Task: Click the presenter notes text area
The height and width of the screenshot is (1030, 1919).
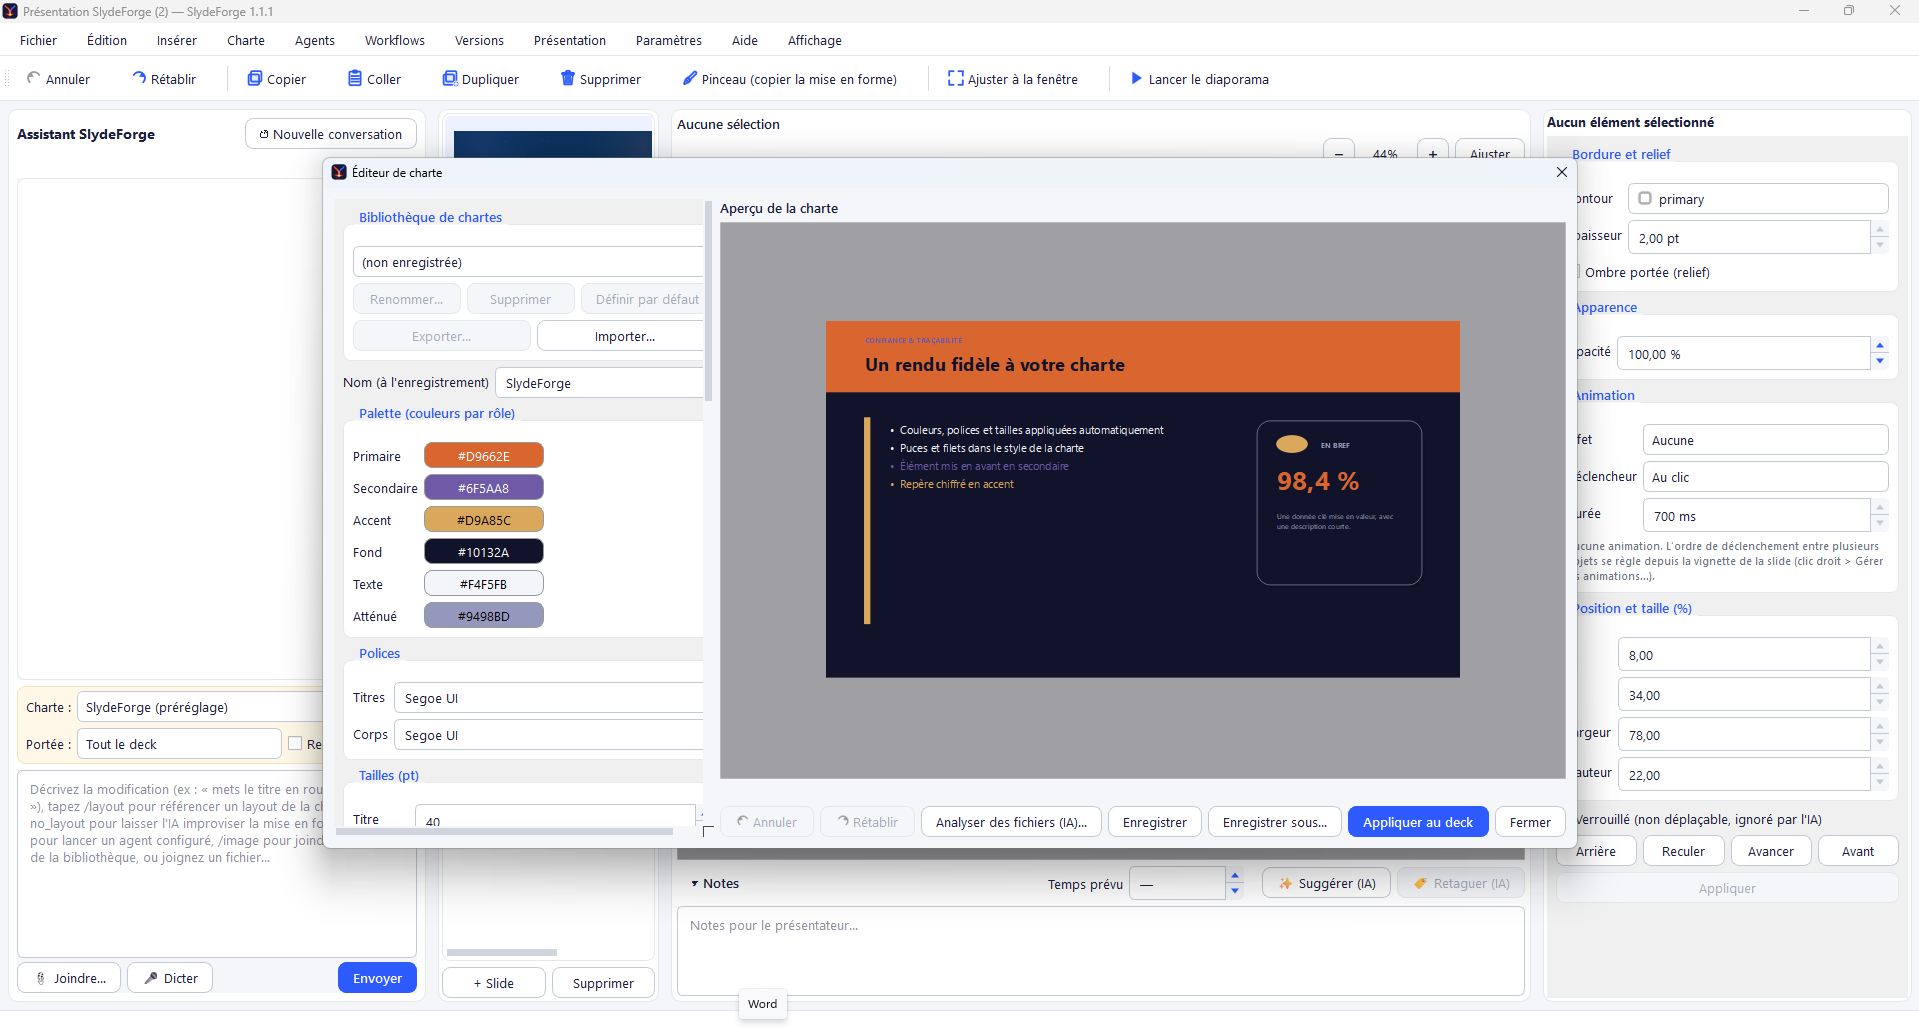Action: pyautogui.click(x=1100, y=950)
